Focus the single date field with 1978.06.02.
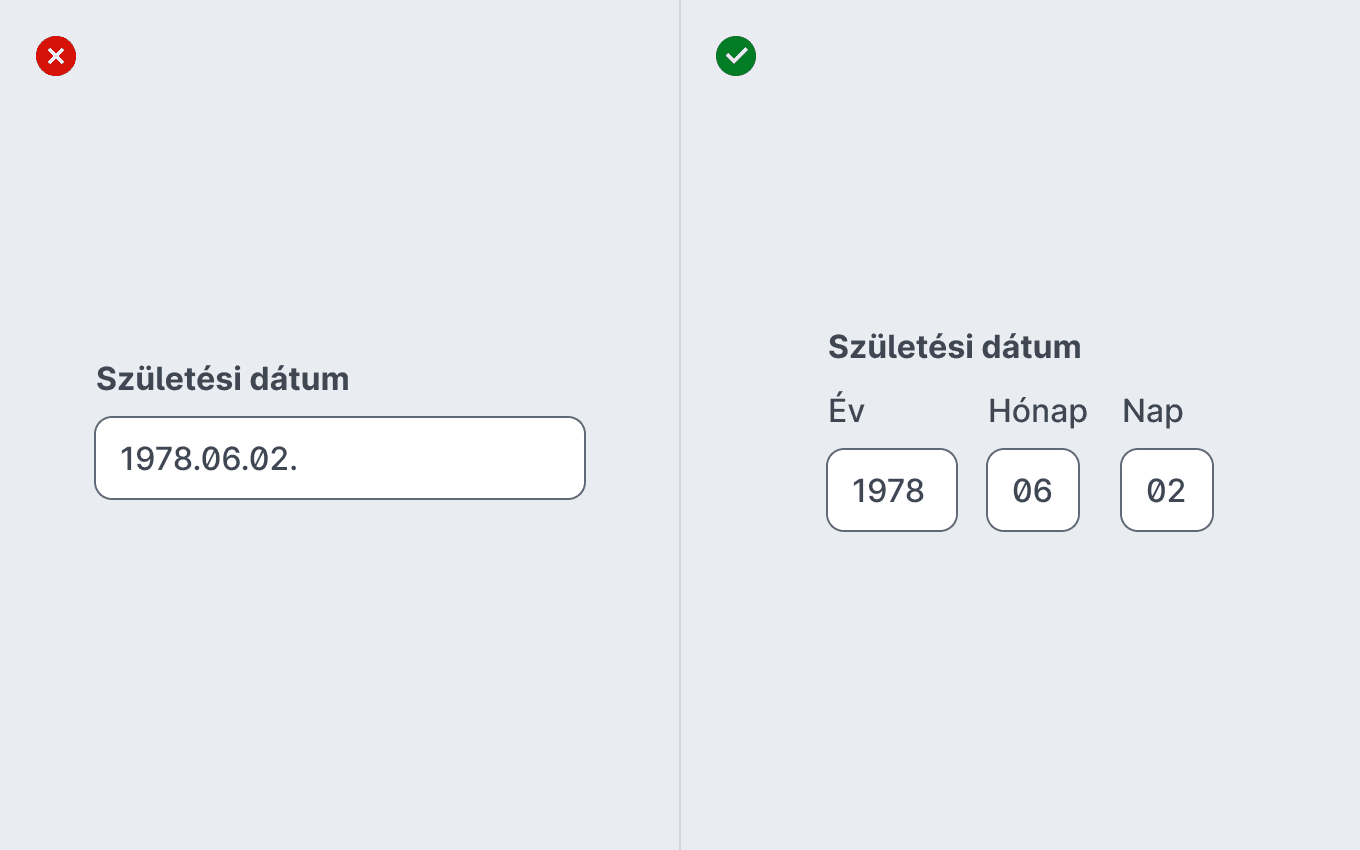Screen dimensions: 1360x850 (340, 458)
